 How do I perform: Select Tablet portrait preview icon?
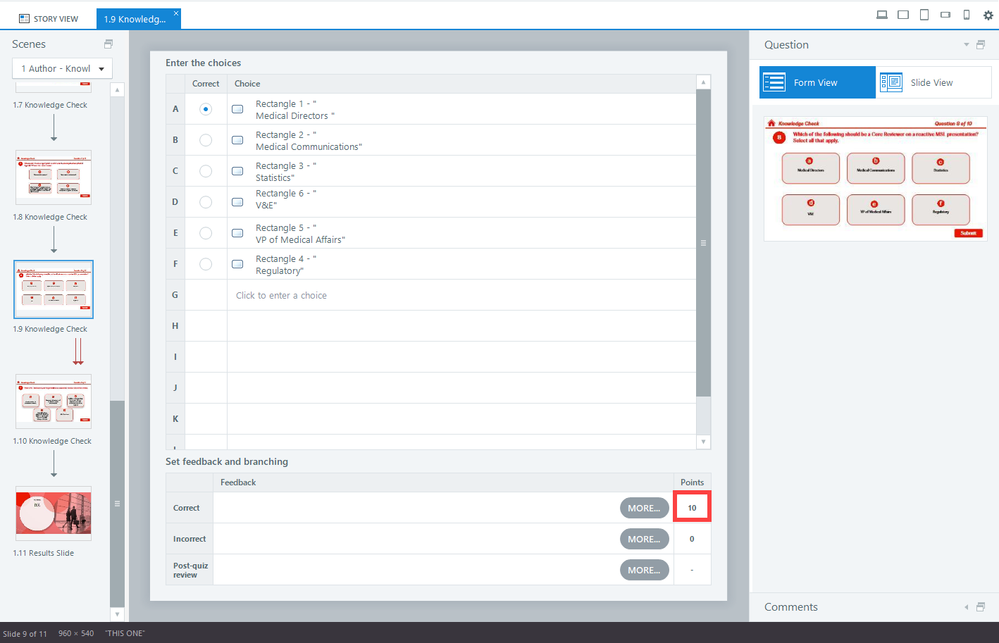tap(924, 15)
